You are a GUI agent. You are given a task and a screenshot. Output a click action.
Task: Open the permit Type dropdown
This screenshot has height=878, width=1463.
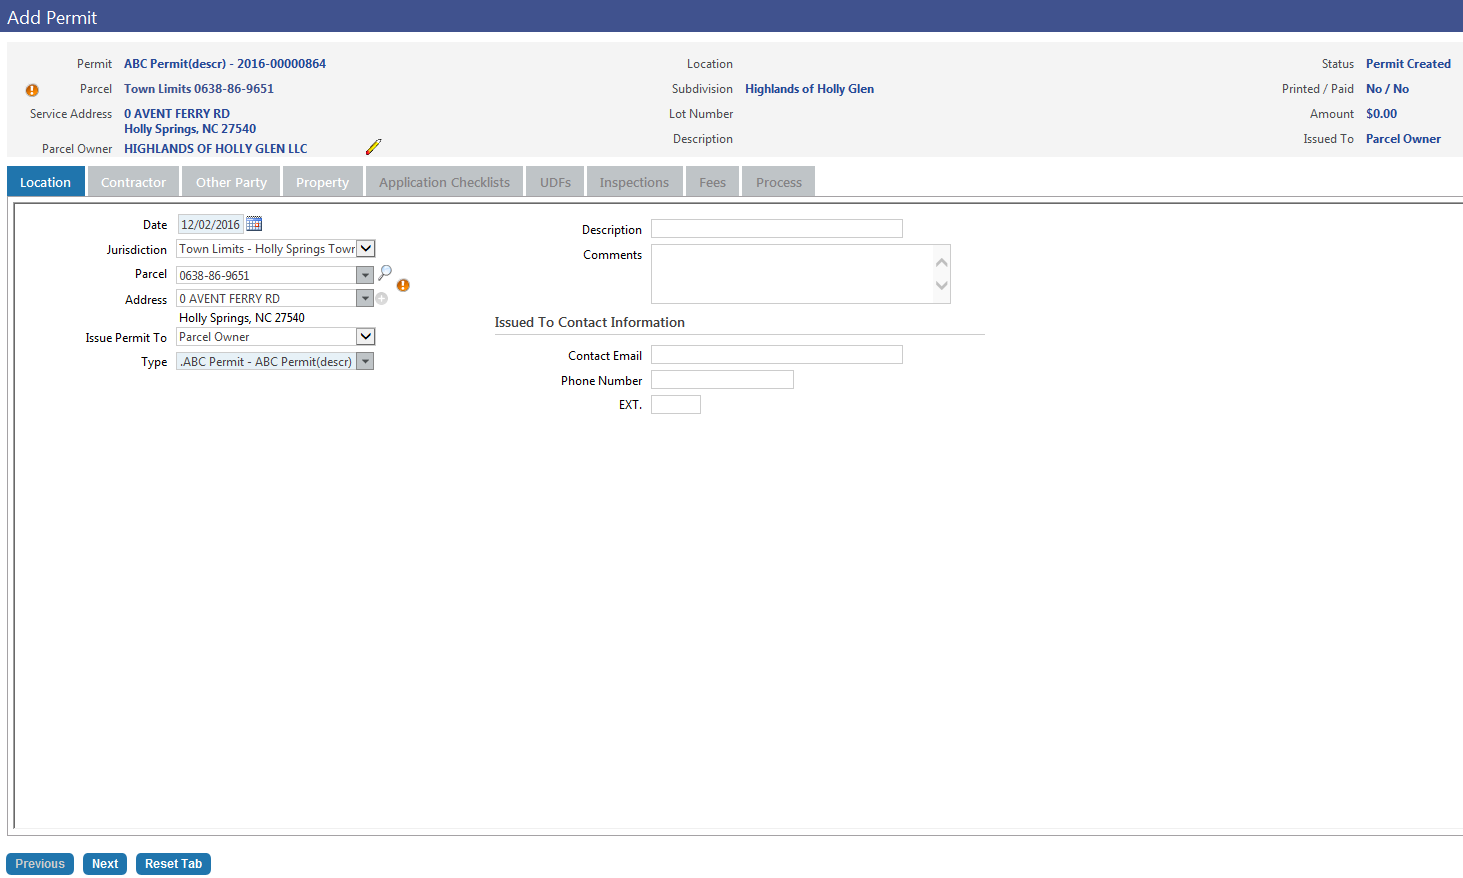pos(365,362)
